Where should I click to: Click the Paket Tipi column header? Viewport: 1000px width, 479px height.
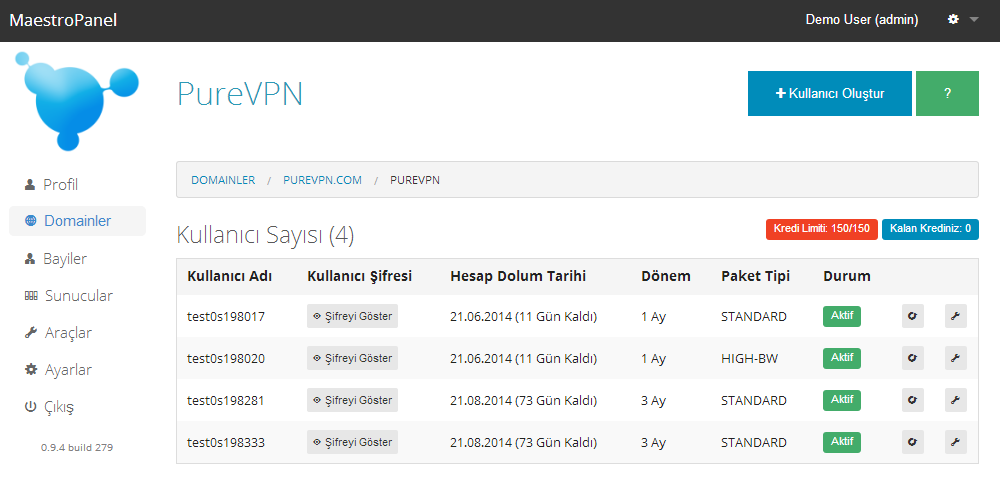tap(756, 277)
